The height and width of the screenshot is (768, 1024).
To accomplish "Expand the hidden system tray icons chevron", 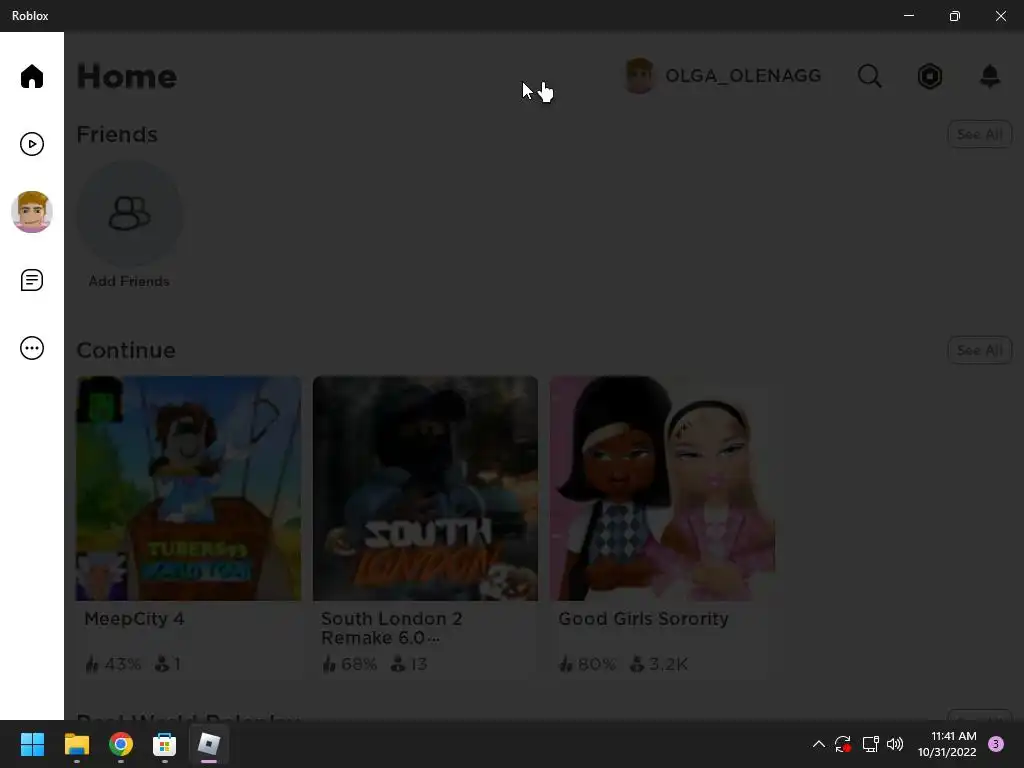I will [818, 744].
